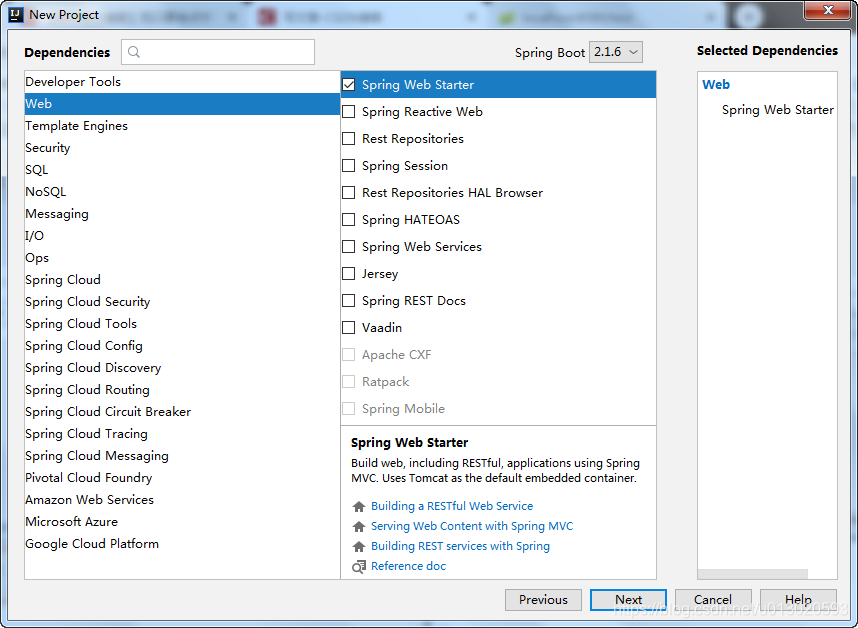Click the Reference doc icon

(359, 567)
